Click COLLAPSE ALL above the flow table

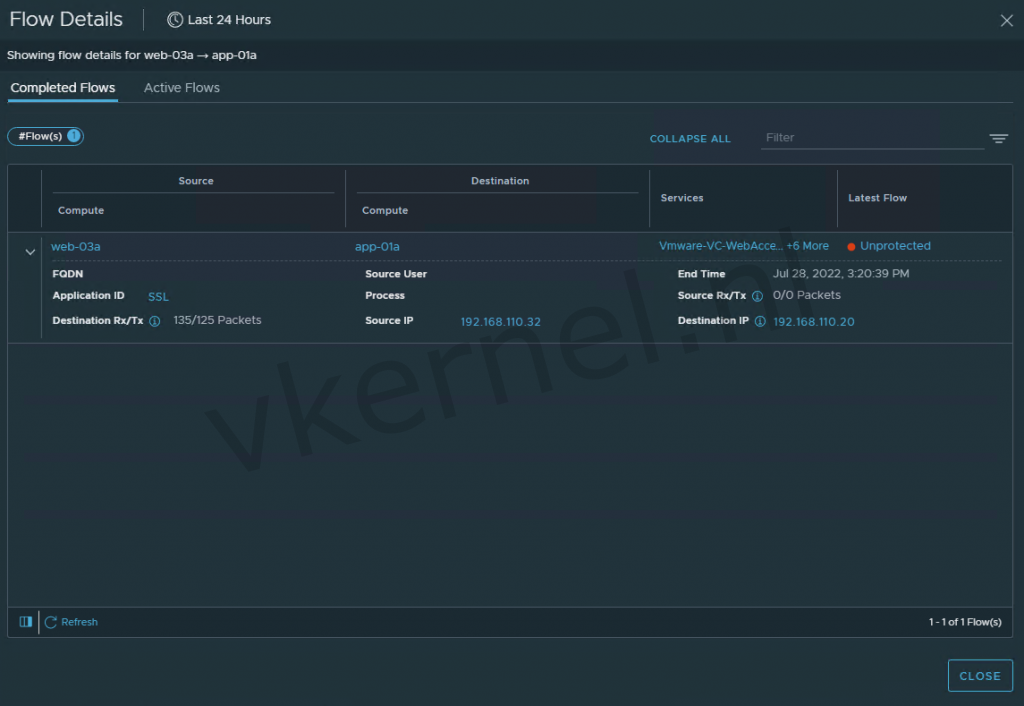(x=690, y=138)
